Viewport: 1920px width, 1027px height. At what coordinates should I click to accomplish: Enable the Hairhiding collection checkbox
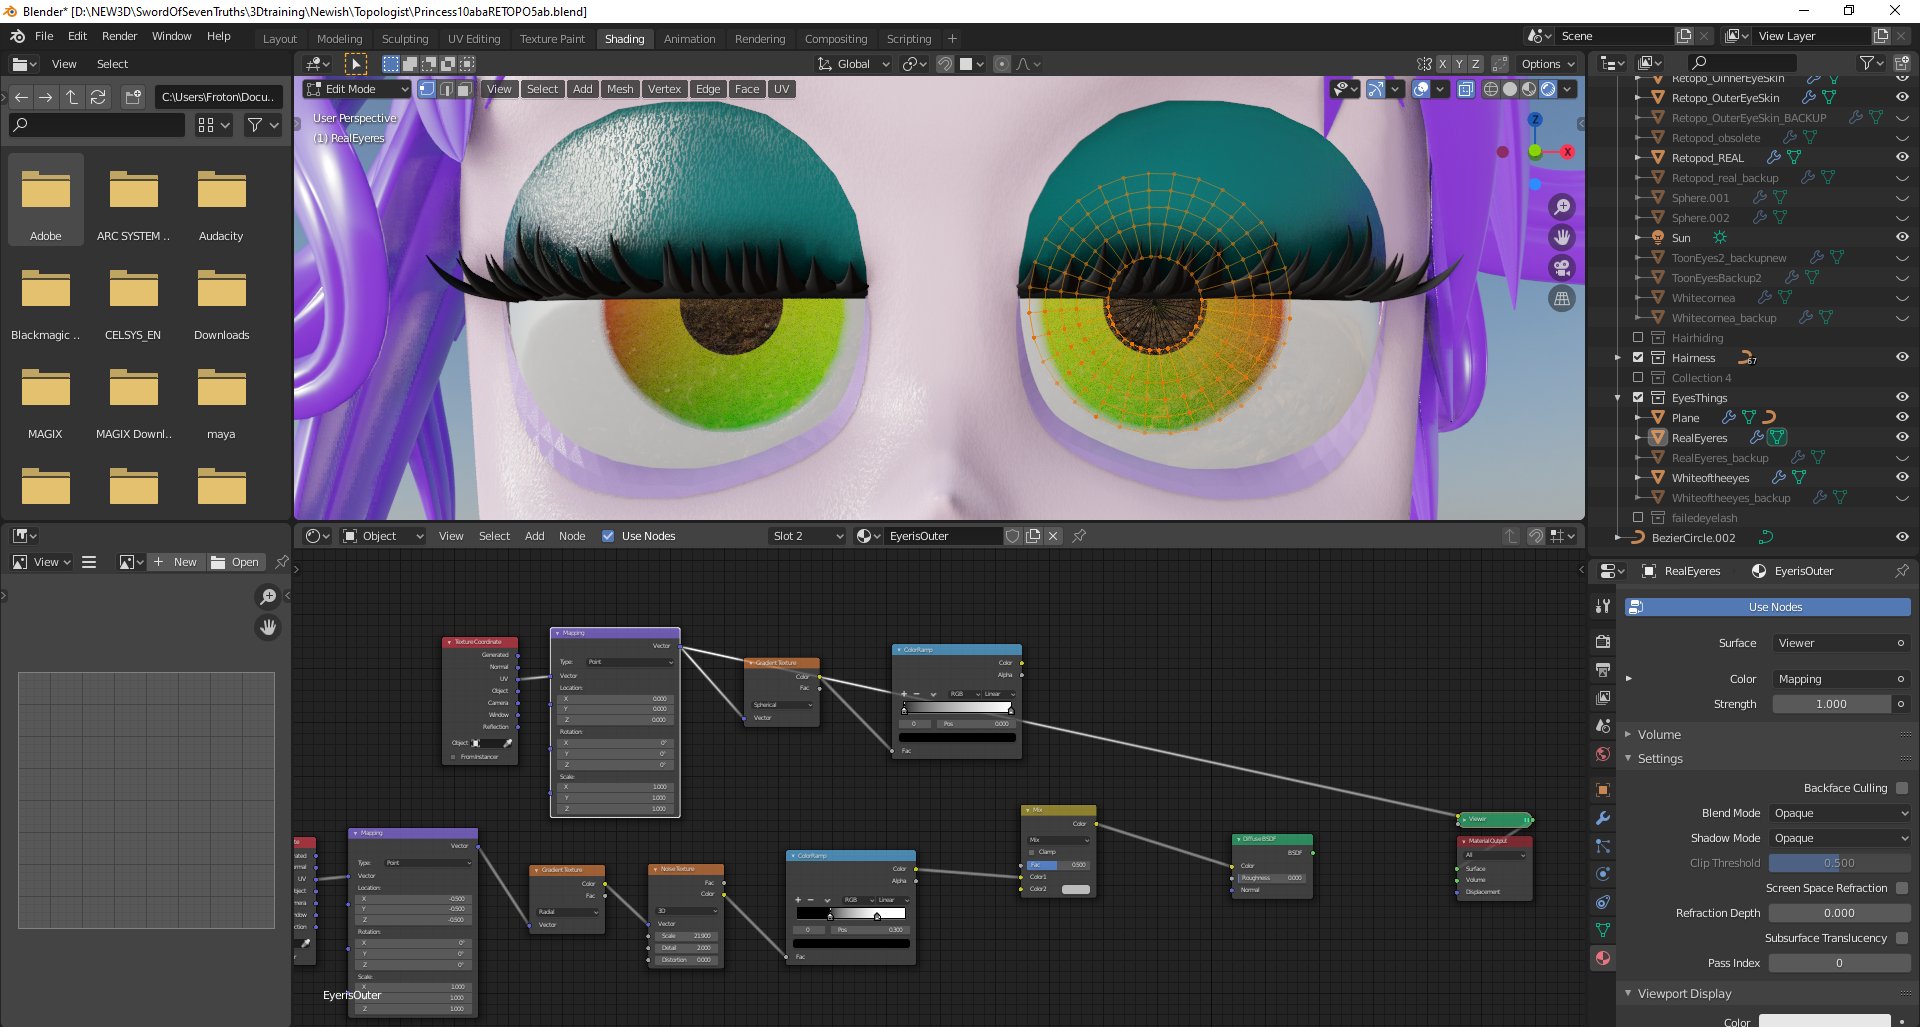pos(1638,337)
